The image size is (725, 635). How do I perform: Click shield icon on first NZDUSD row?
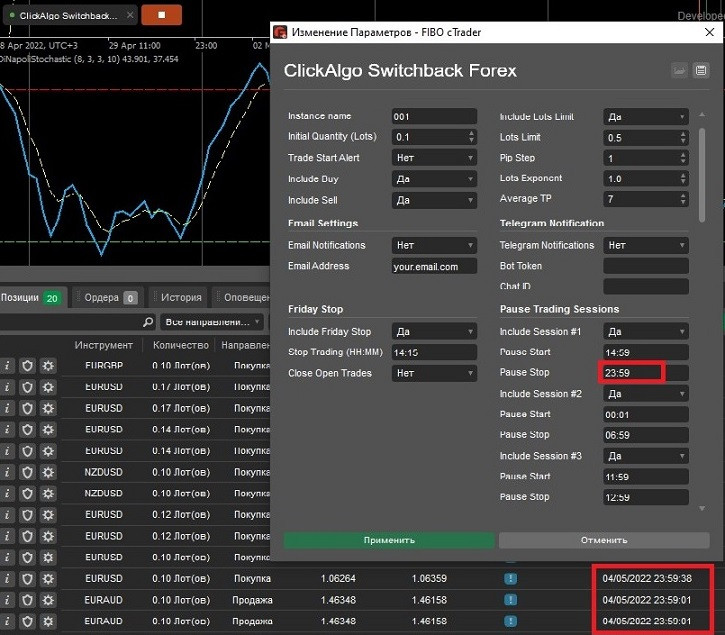pos(27,472)
